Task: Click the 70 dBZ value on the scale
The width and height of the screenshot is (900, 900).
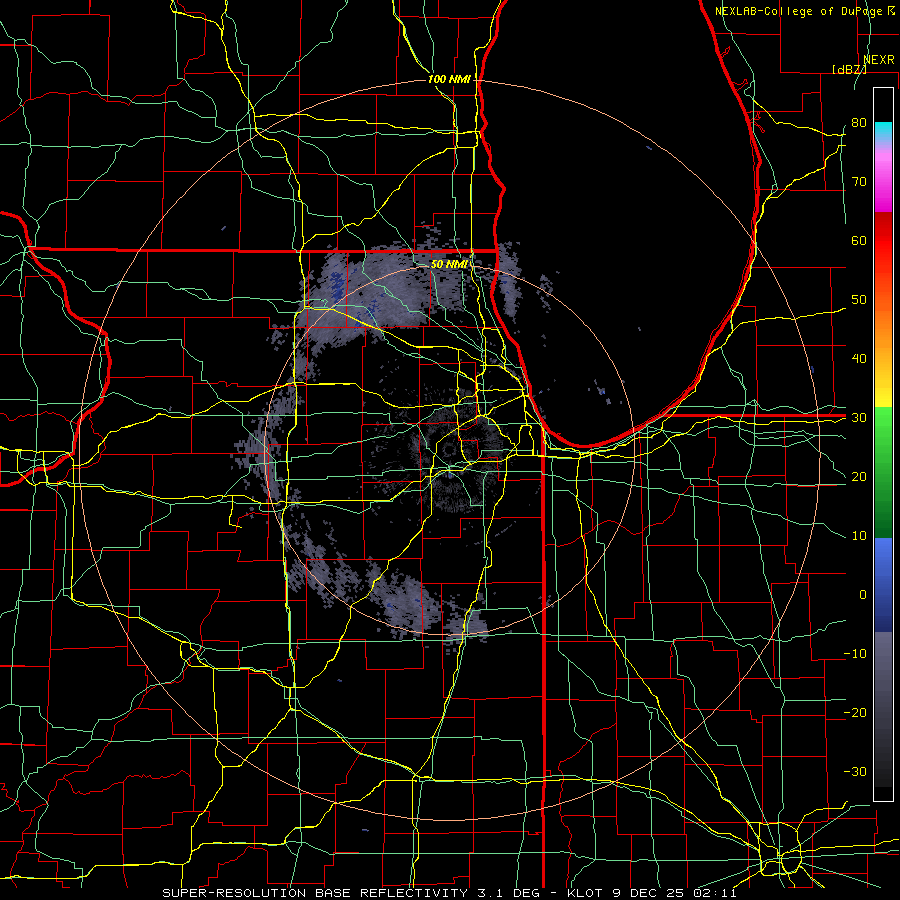Action: (859, 181)
